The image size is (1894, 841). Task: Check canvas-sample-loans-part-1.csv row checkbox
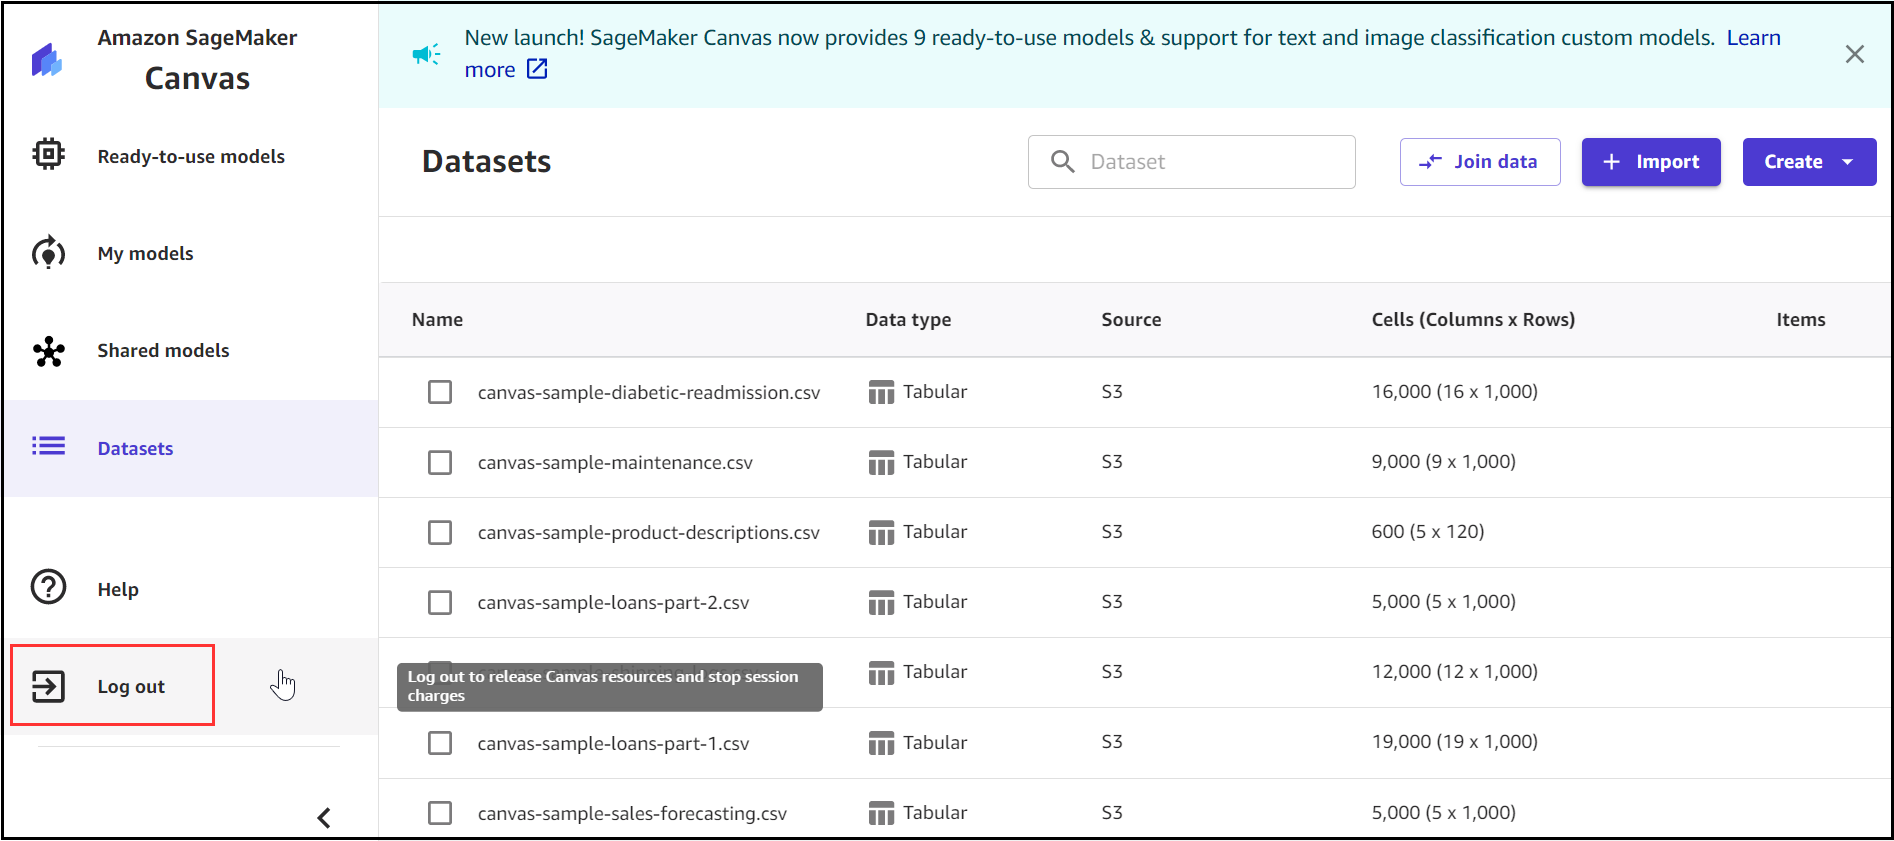[x=440, y=743]
